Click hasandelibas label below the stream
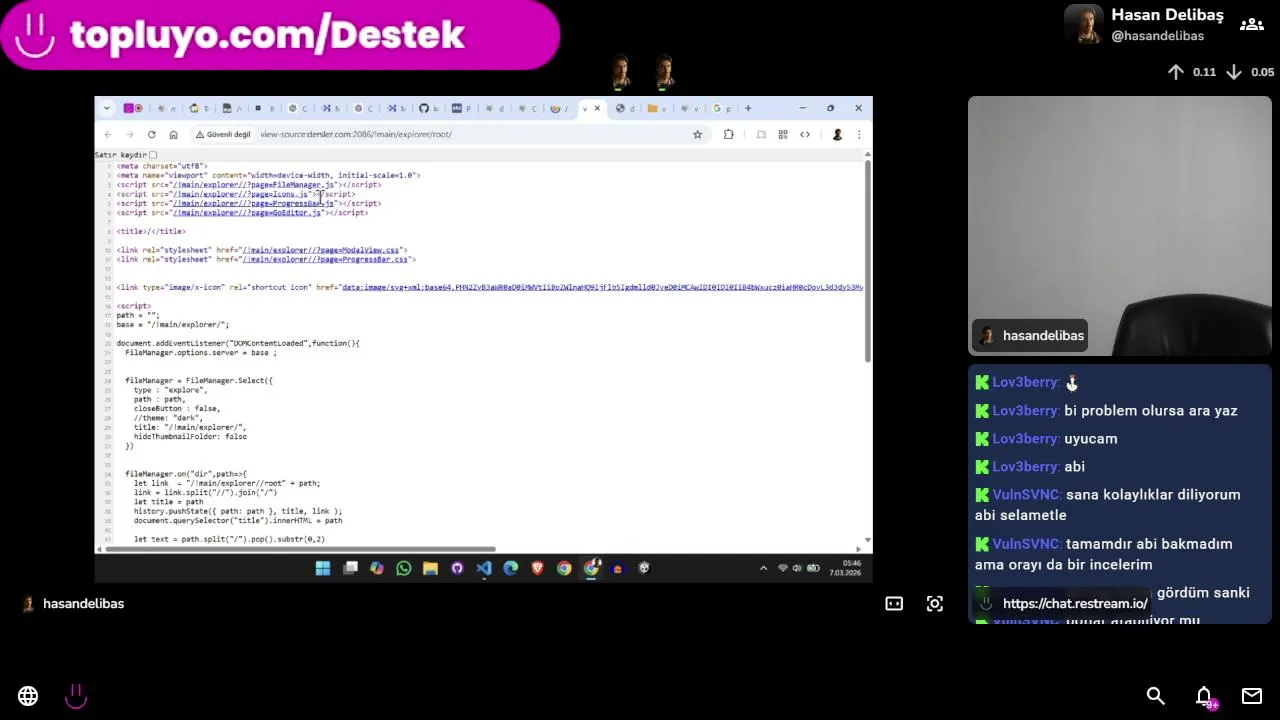The image size is (1280, 720). click(x=83, y=604)
